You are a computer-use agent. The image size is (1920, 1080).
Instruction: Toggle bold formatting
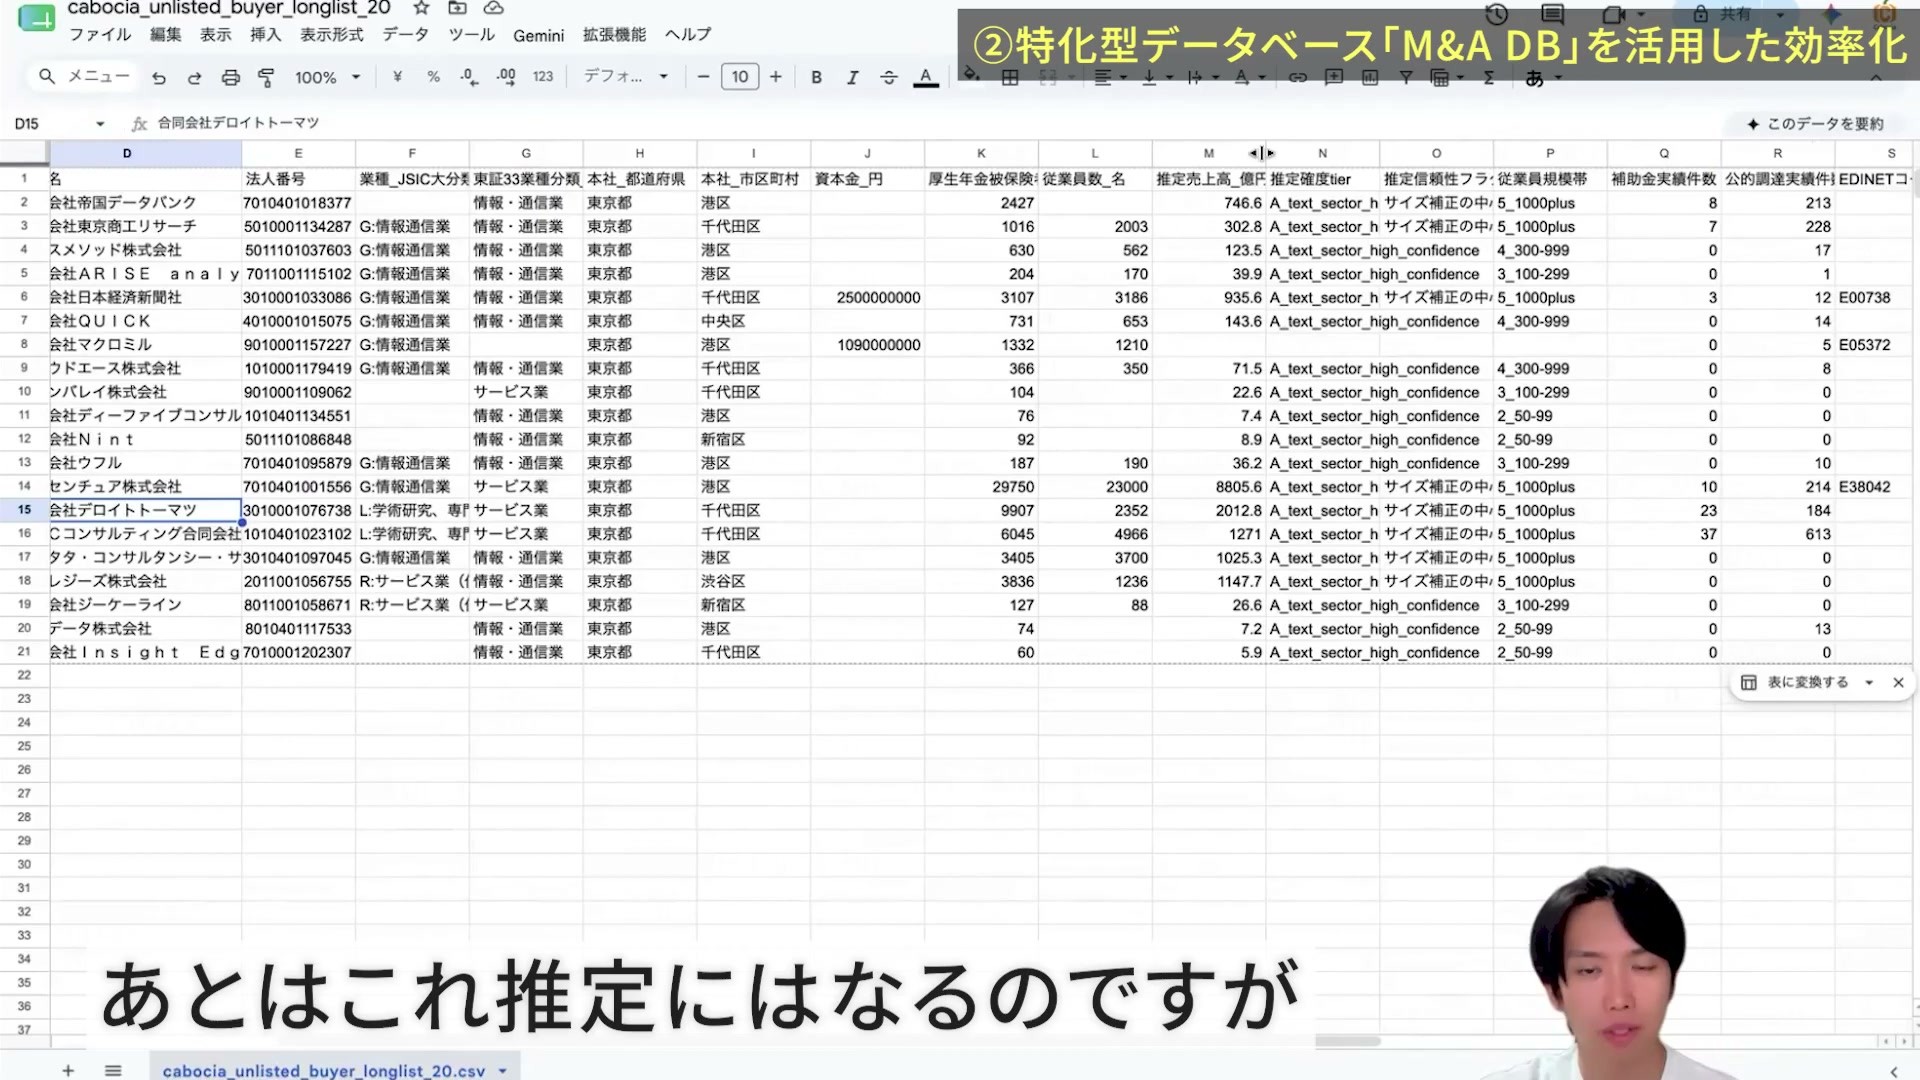[817, 77]
